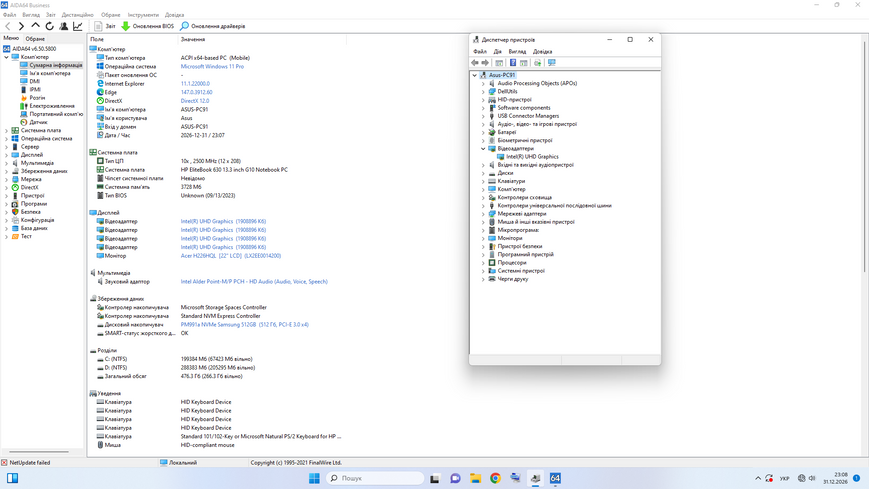Expand Мережеві адаптери in Device Manager
Screen dimensions: 869x489
coord(483,213)
